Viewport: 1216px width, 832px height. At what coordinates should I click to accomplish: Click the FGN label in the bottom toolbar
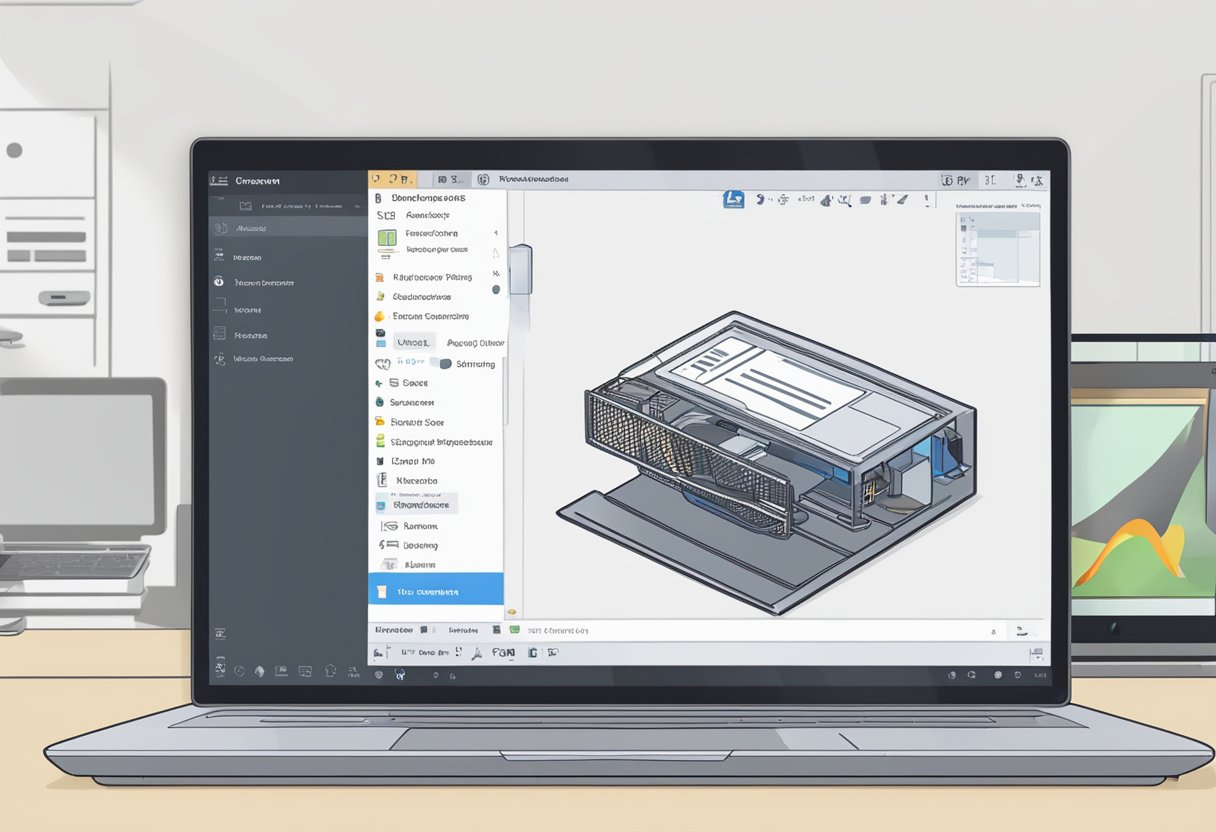(503, 652)
